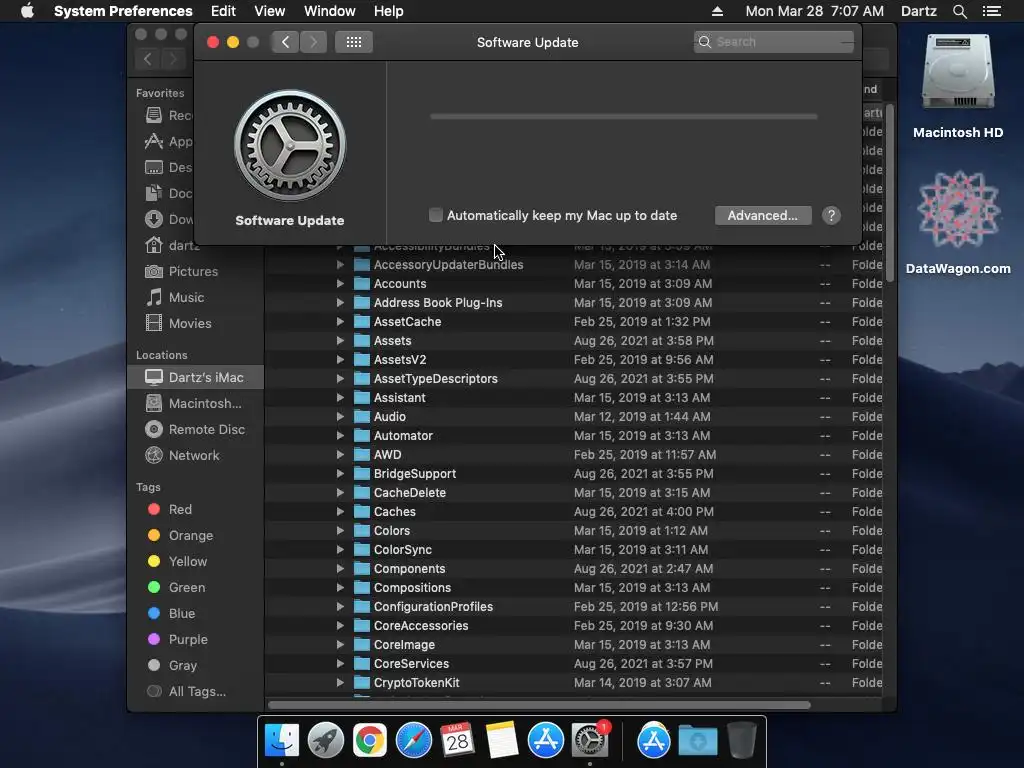
Task: Select Dartz's iMac in Finder sidebar
Action: click(x=196, y=377)
